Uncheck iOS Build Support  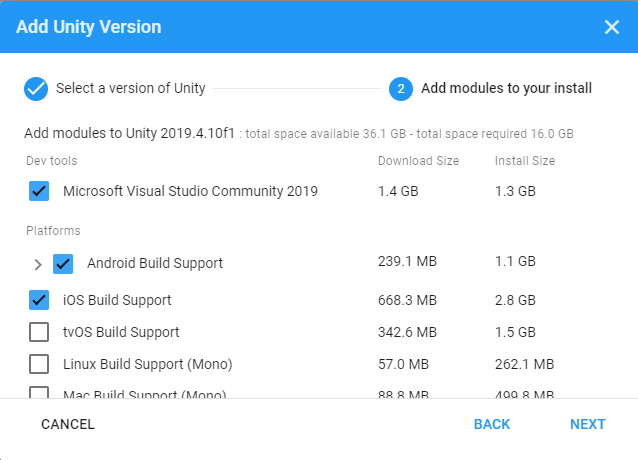[x=39, y=299]
